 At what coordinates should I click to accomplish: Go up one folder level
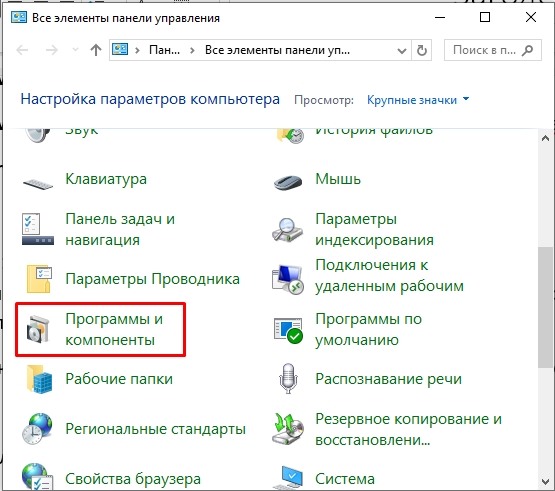click(96, 50)
